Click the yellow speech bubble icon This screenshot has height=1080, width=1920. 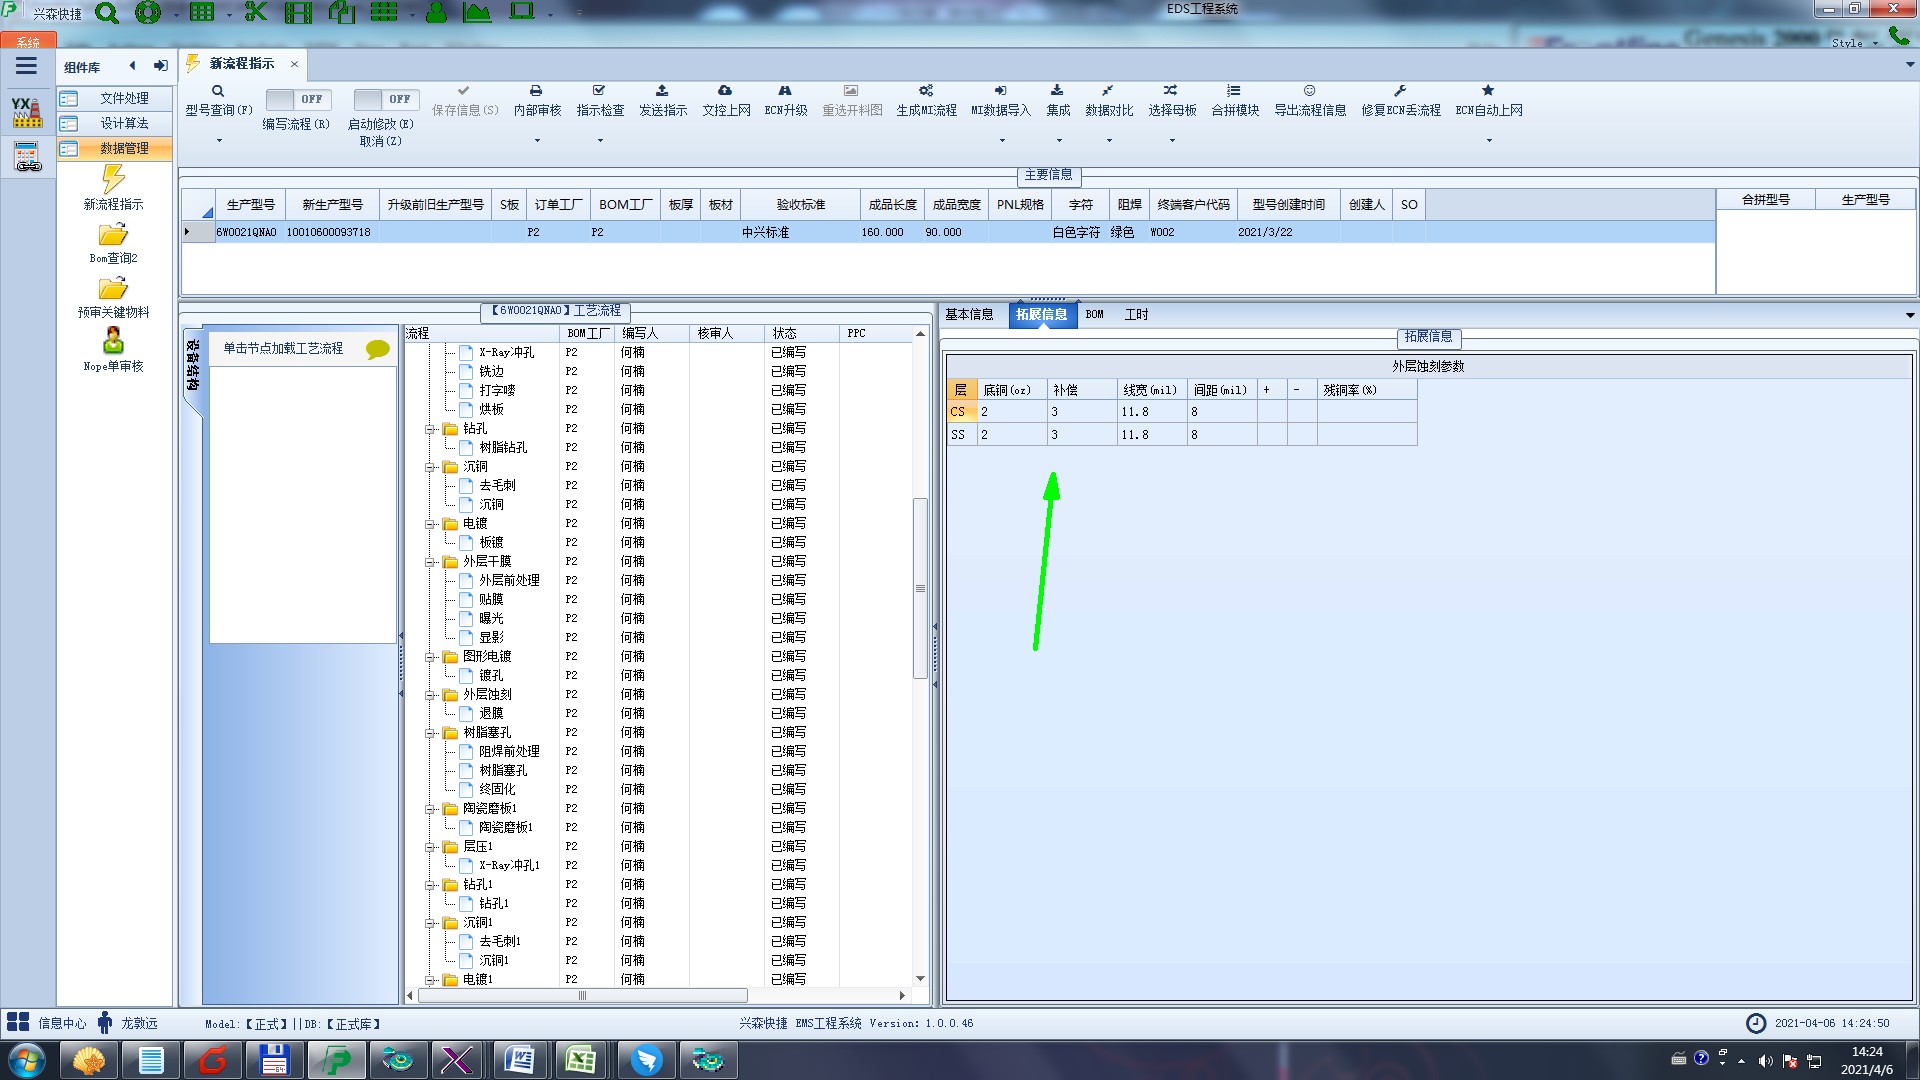(378, 349)
